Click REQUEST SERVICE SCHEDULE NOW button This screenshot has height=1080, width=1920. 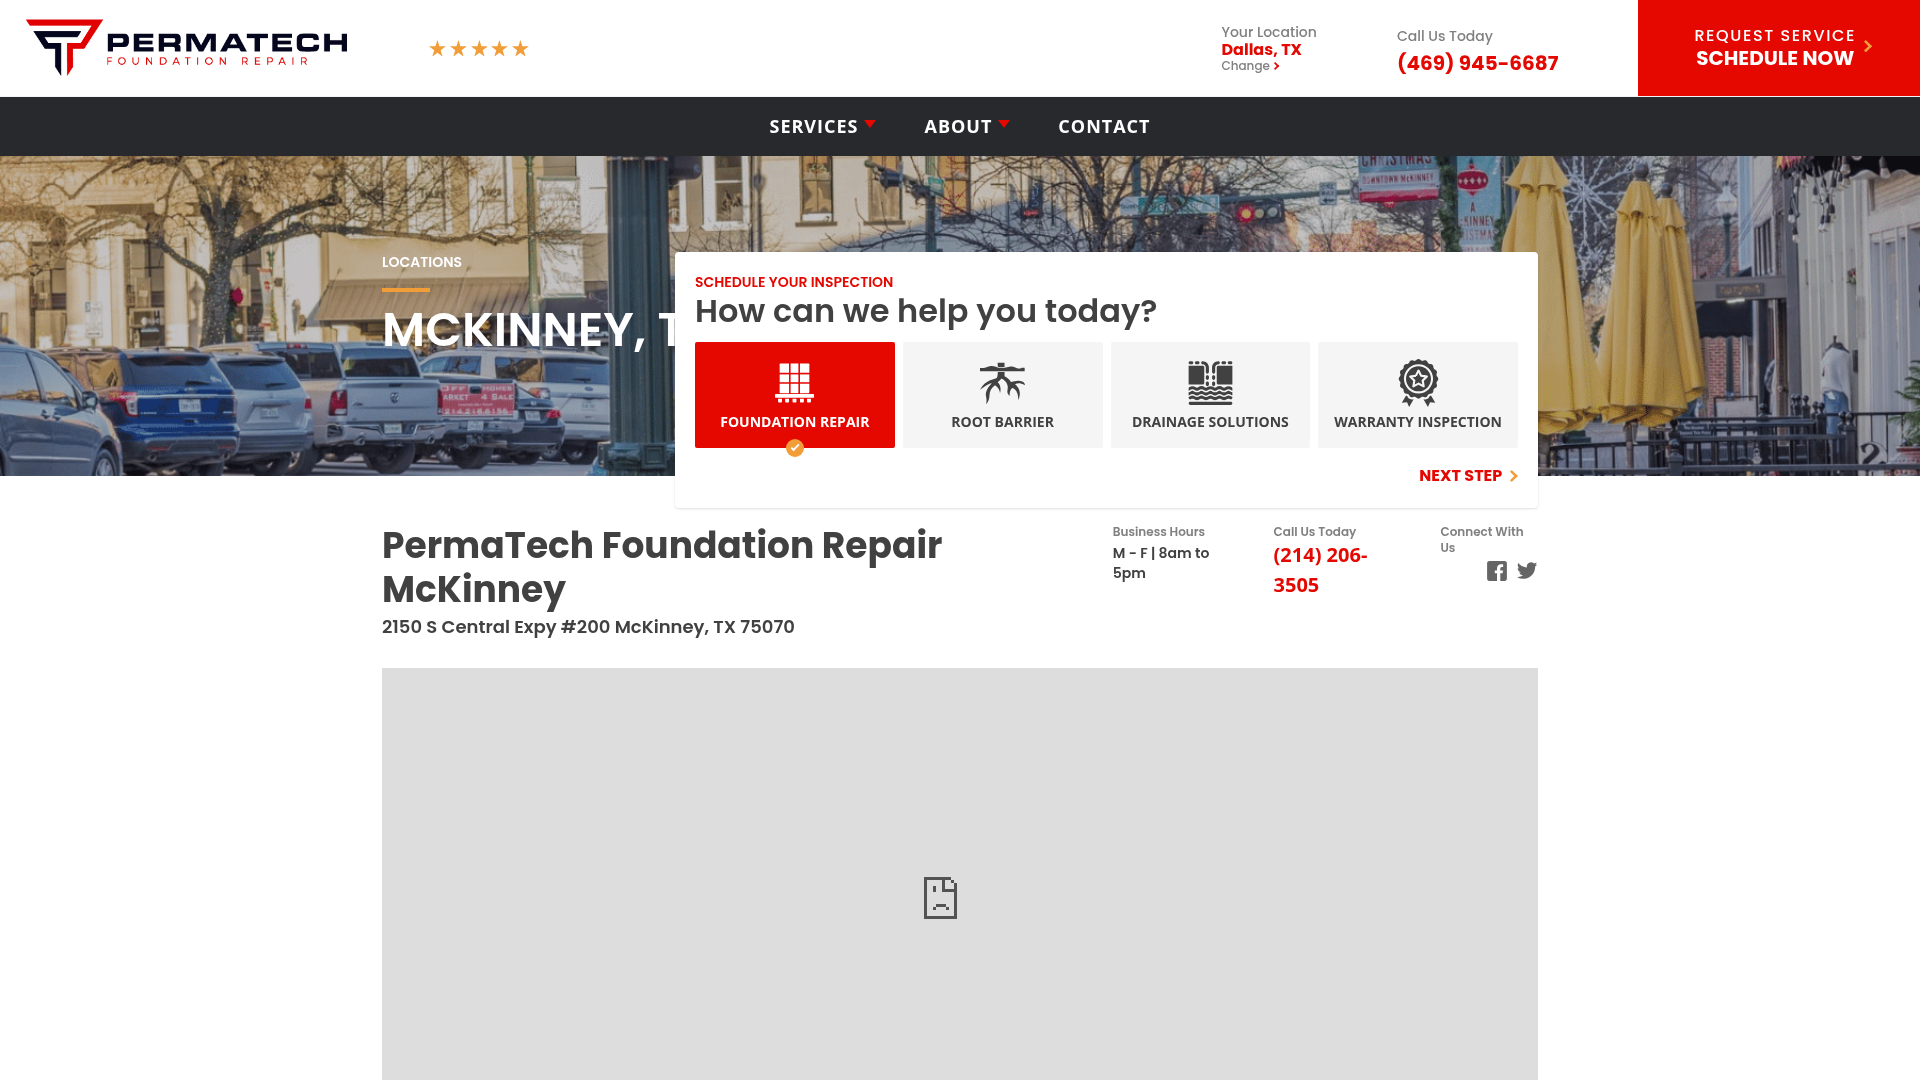click(1775, 47)
